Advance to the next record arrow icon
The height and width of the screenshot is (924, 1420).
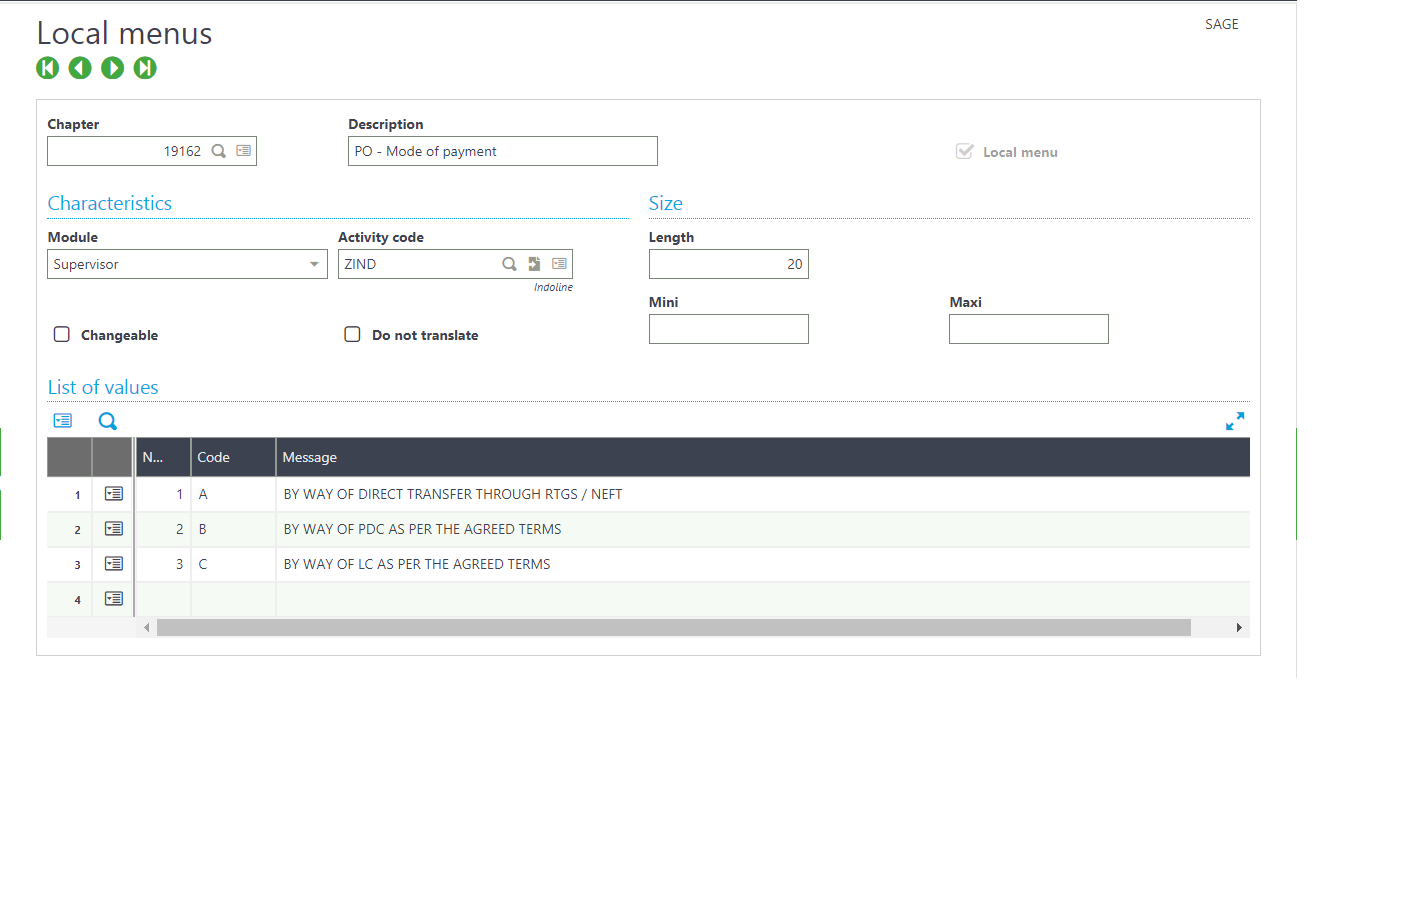[x=112, y=68]
